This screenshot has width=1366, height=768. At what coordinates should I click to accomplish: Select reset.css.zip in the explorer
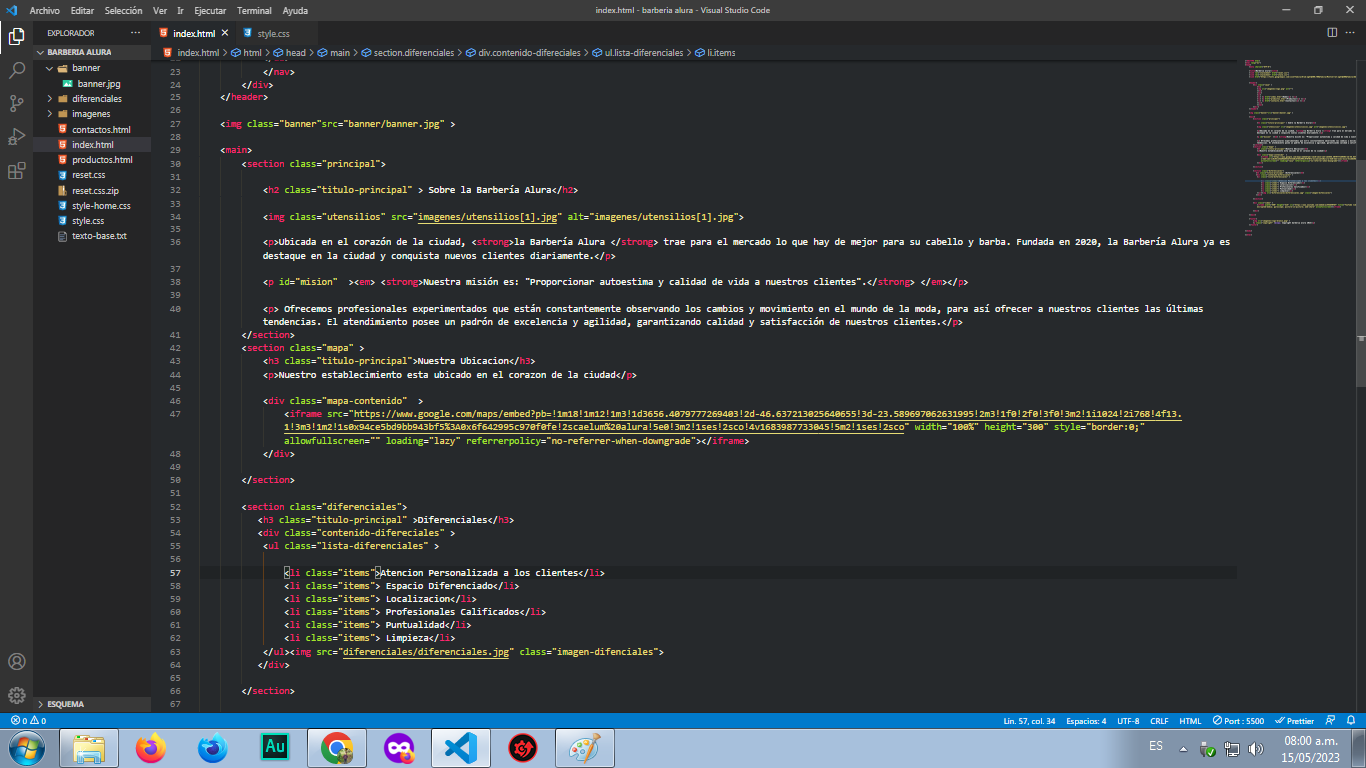tap(92, 190)
